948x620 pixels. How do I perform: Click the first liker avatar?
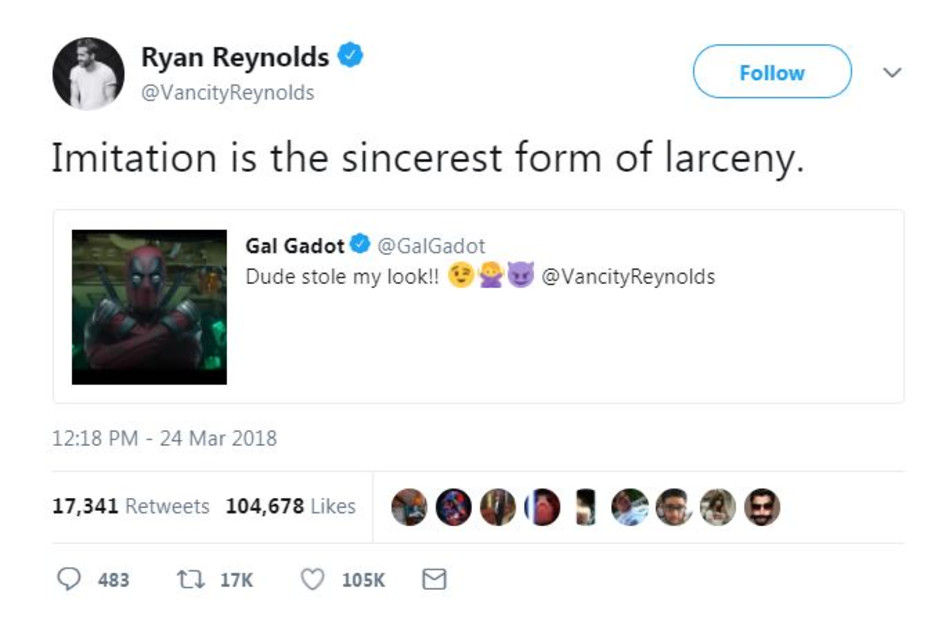coord(408,507)
